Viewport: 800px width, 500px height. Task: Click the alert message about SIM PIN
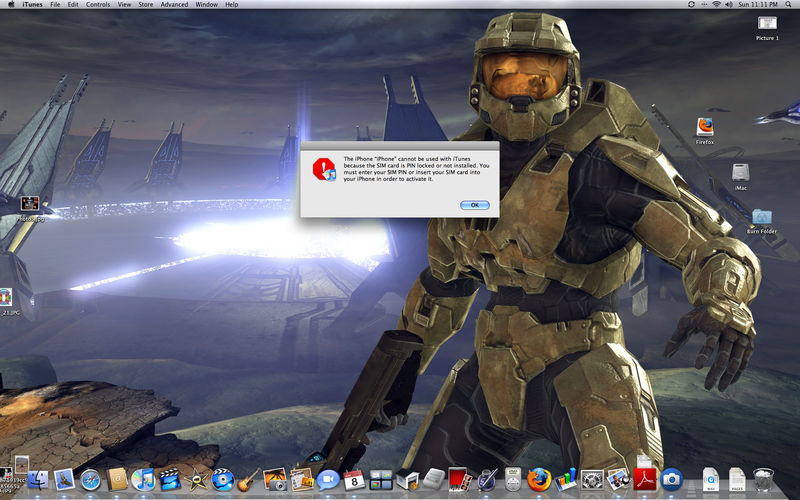[x=416, y=169]
